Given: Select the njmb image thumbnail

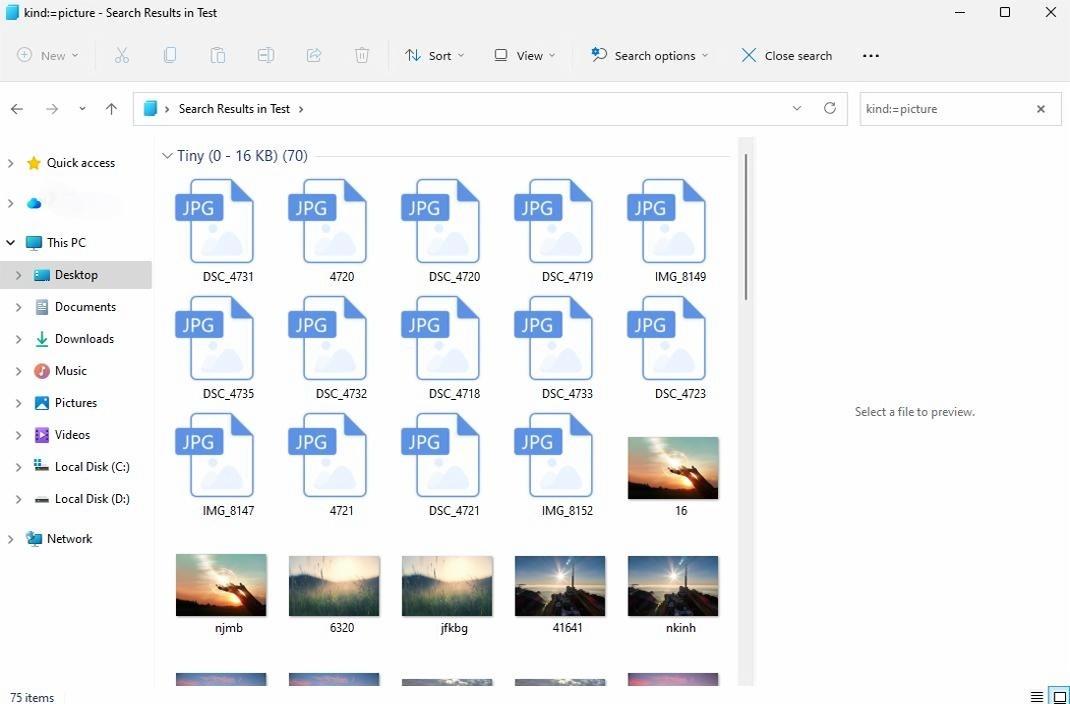Looking at the screenshot, I should click(x=220, y=585).
